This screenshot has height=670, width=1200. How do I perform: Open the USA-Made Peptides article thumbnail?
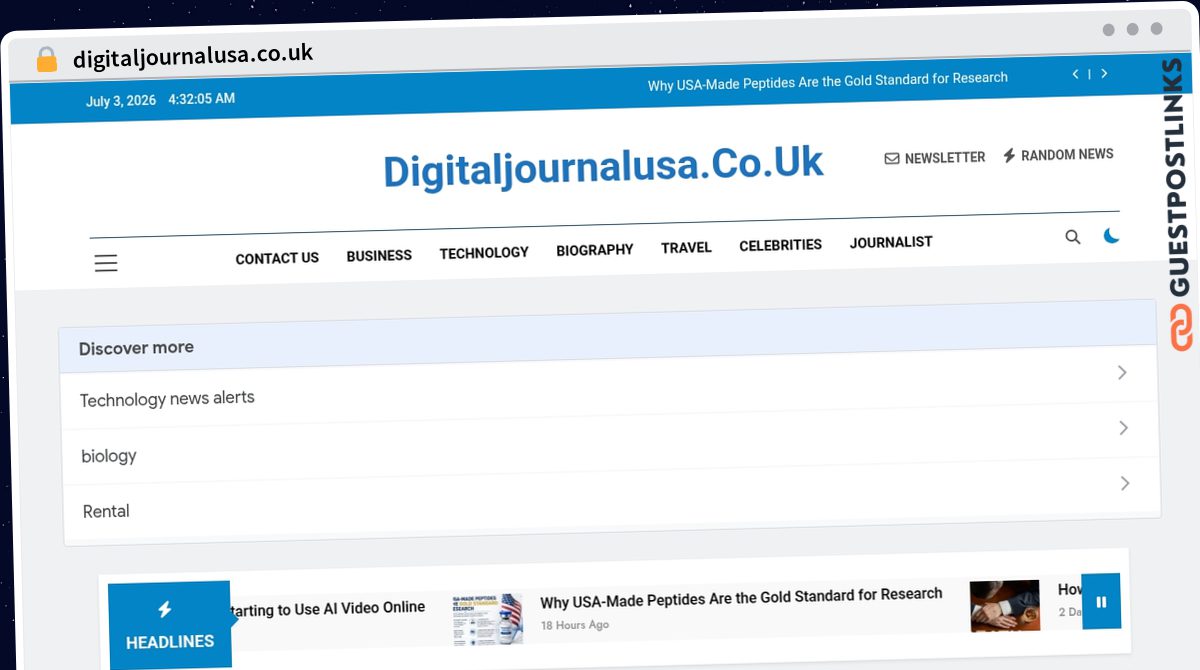point(487,619)
